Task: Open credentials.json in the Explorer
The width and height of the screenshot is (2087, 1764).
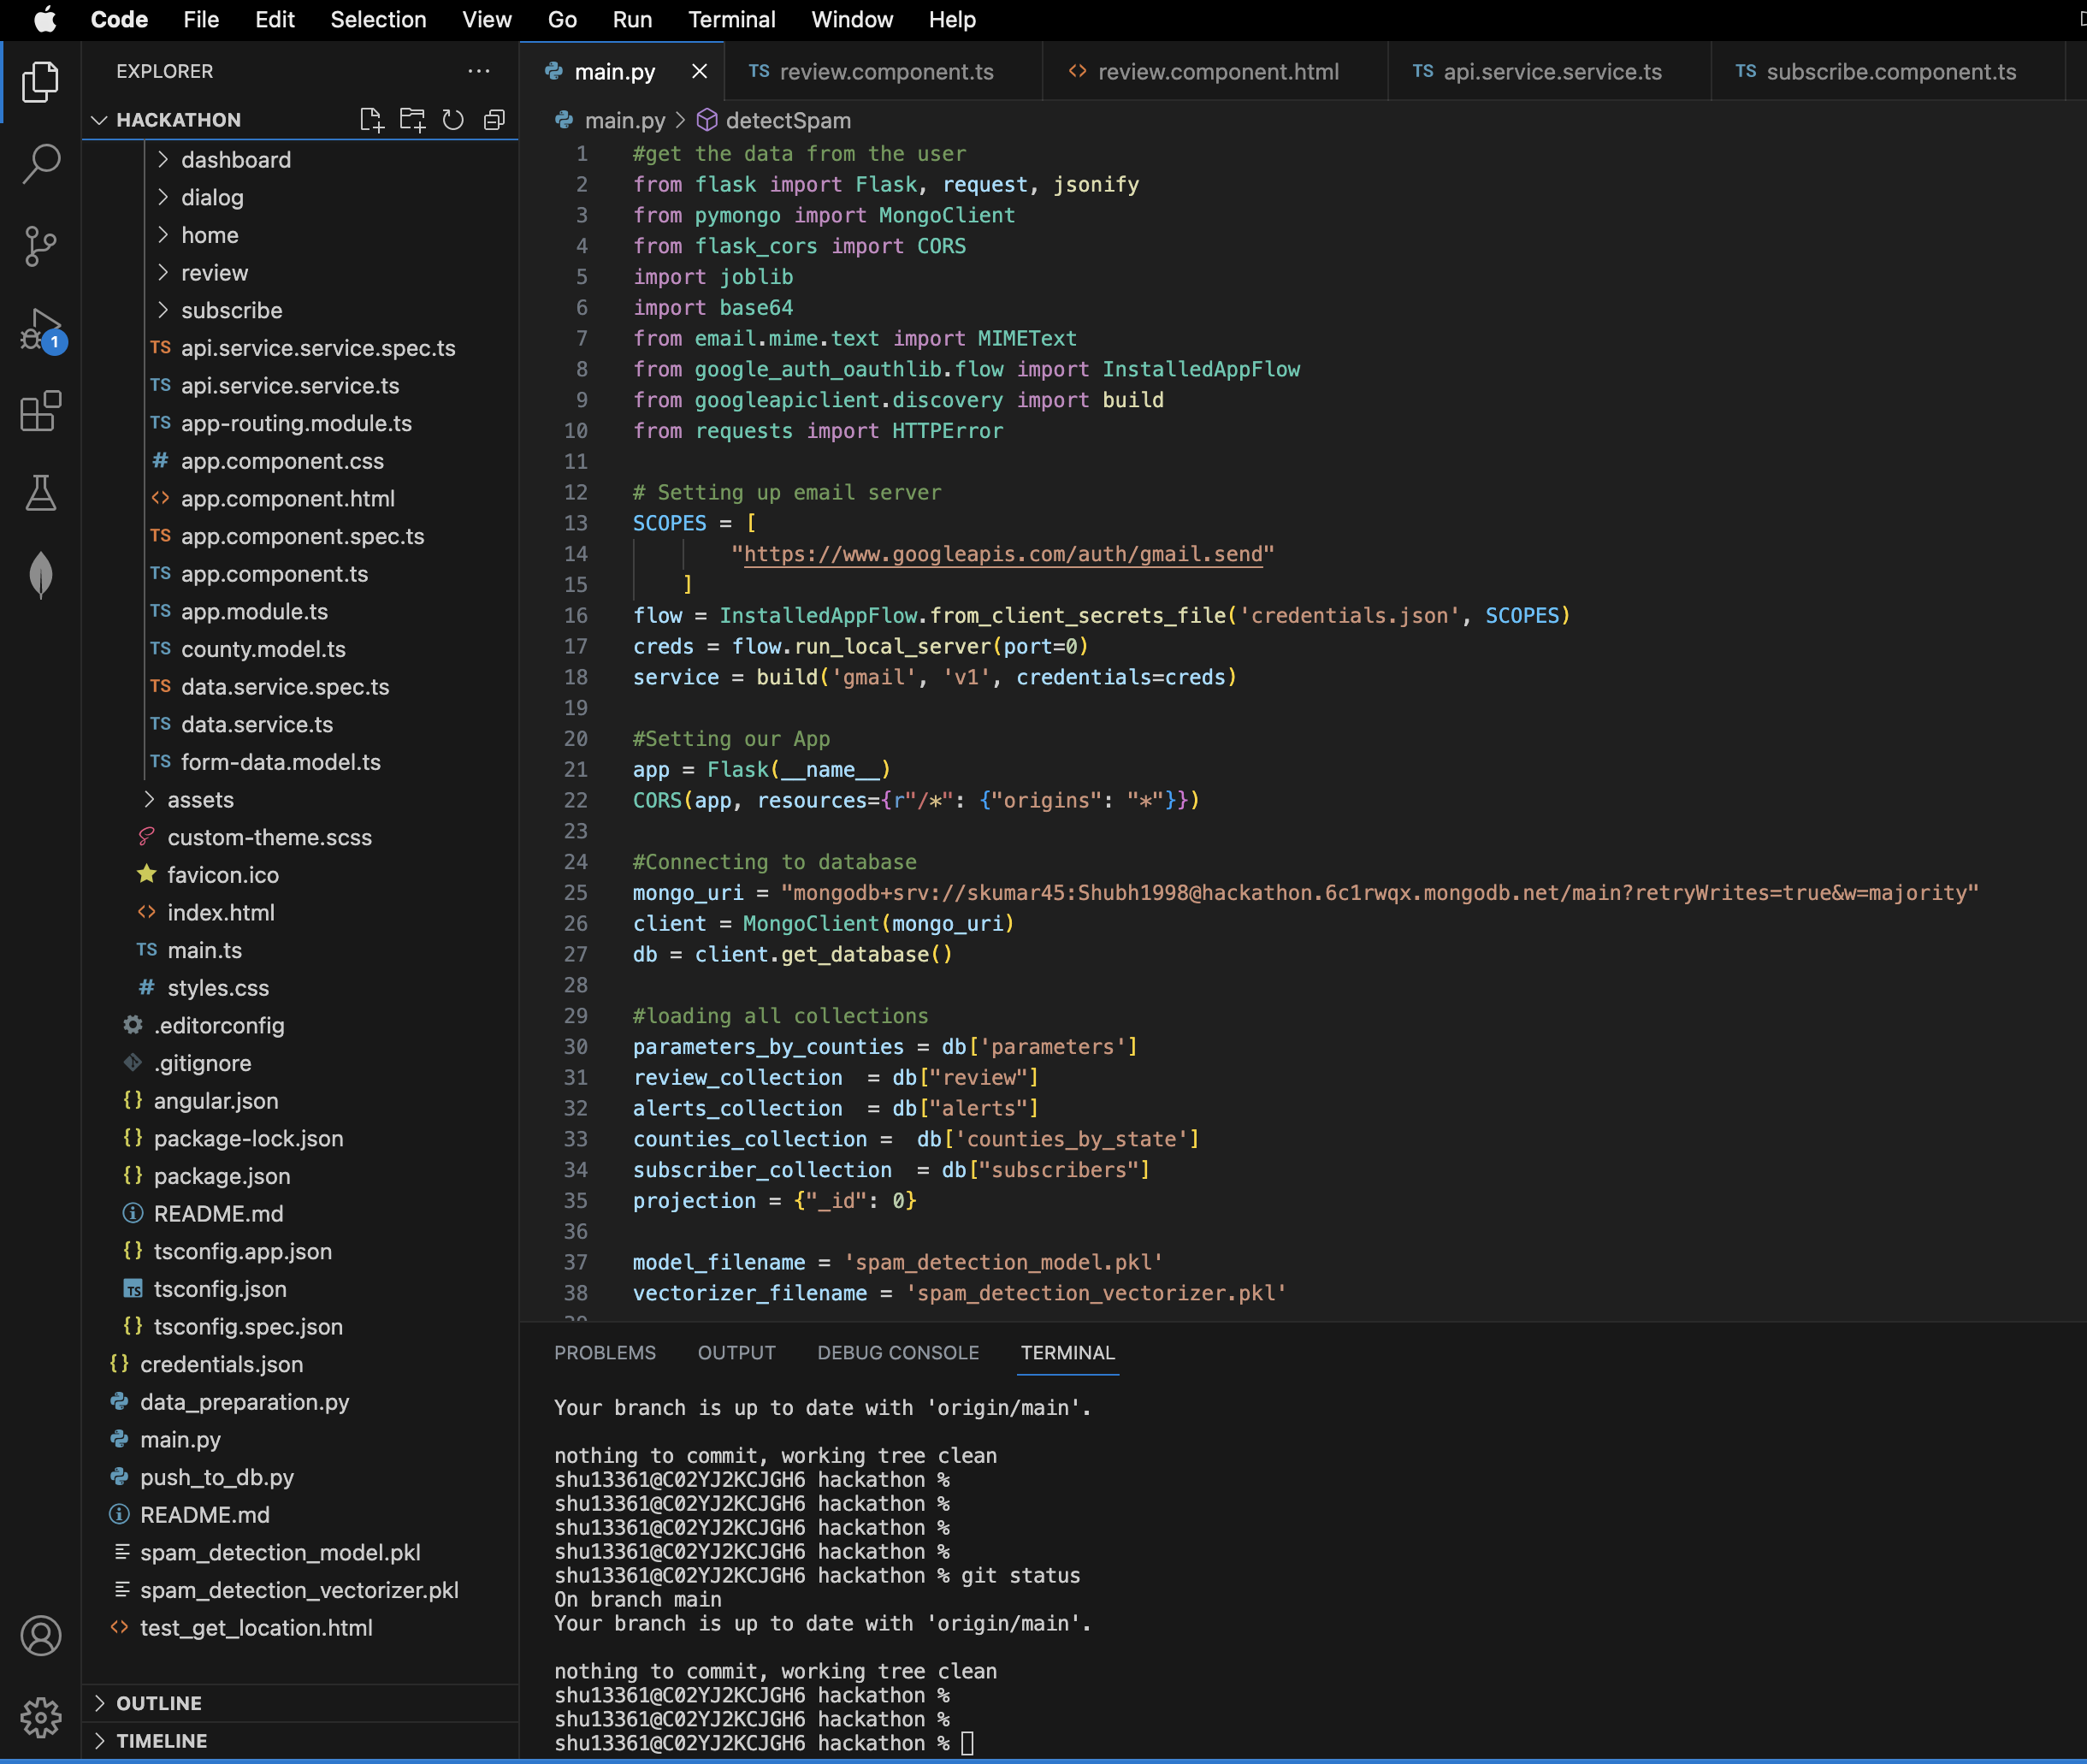Action: (221, 1364)
